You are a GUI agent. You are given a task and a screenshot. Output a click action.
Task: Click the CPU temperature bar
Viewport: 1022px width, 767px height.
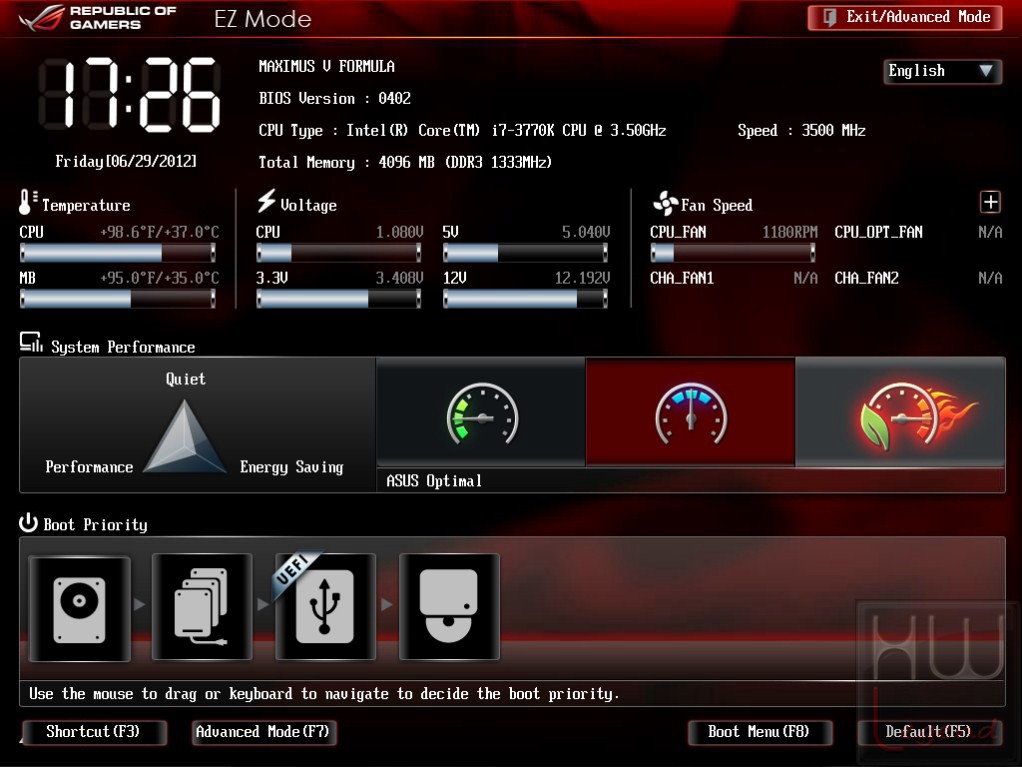[x=118, y=252]
